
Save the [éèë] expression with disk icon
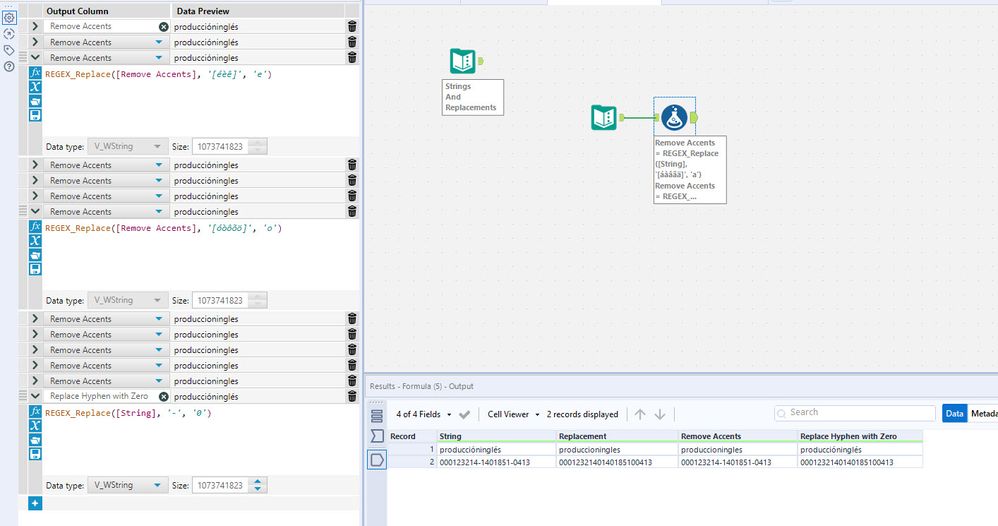35,115
